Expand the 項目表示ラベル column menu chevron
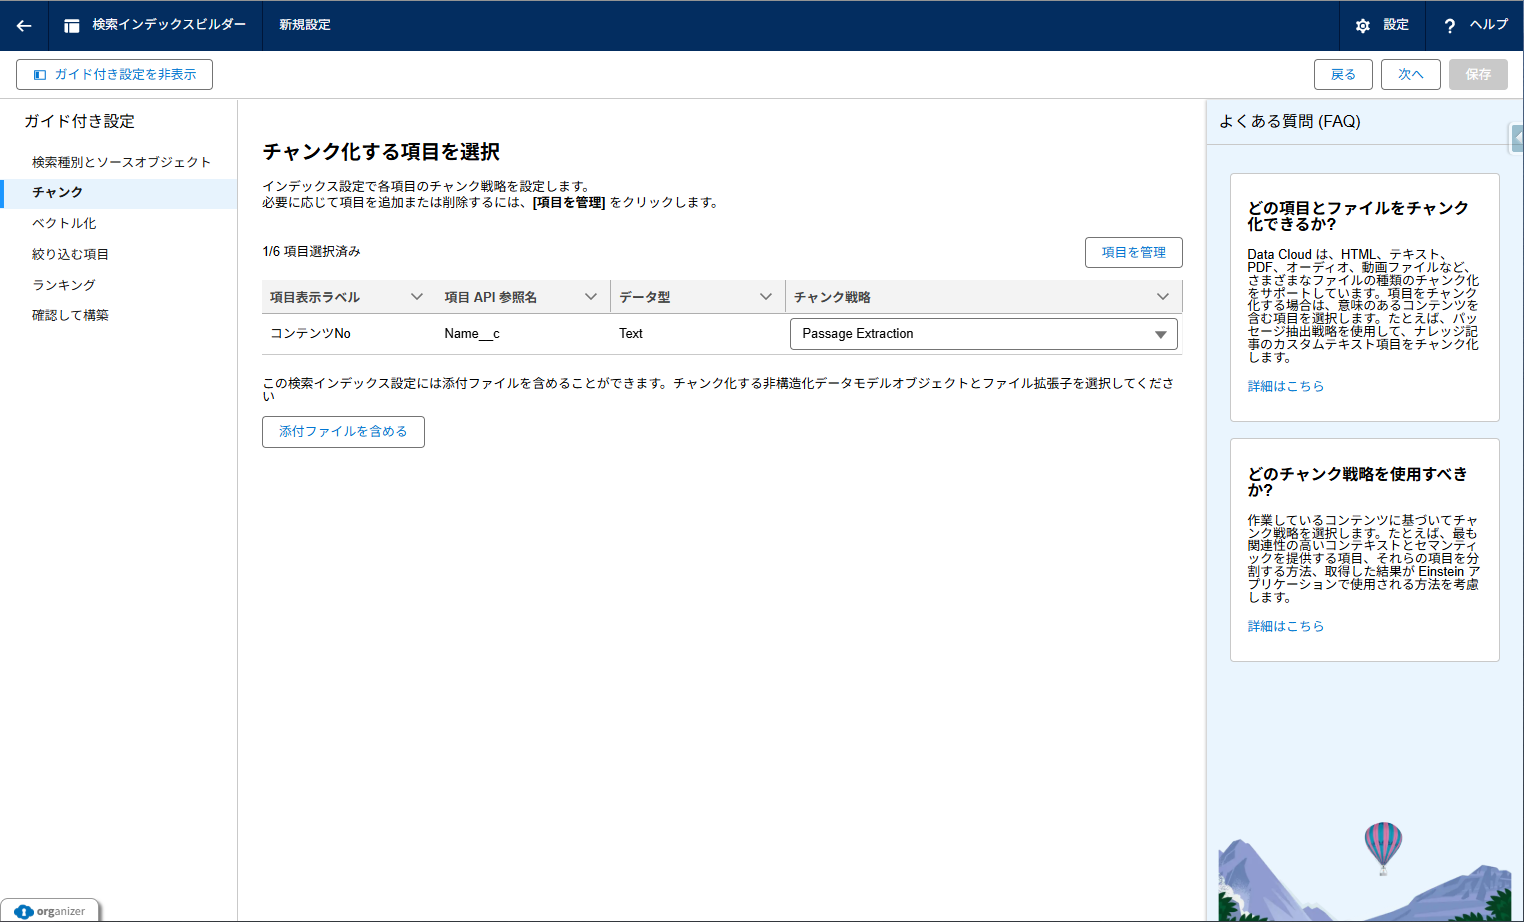The image size is (1524, 922). (x=417, y=297)
